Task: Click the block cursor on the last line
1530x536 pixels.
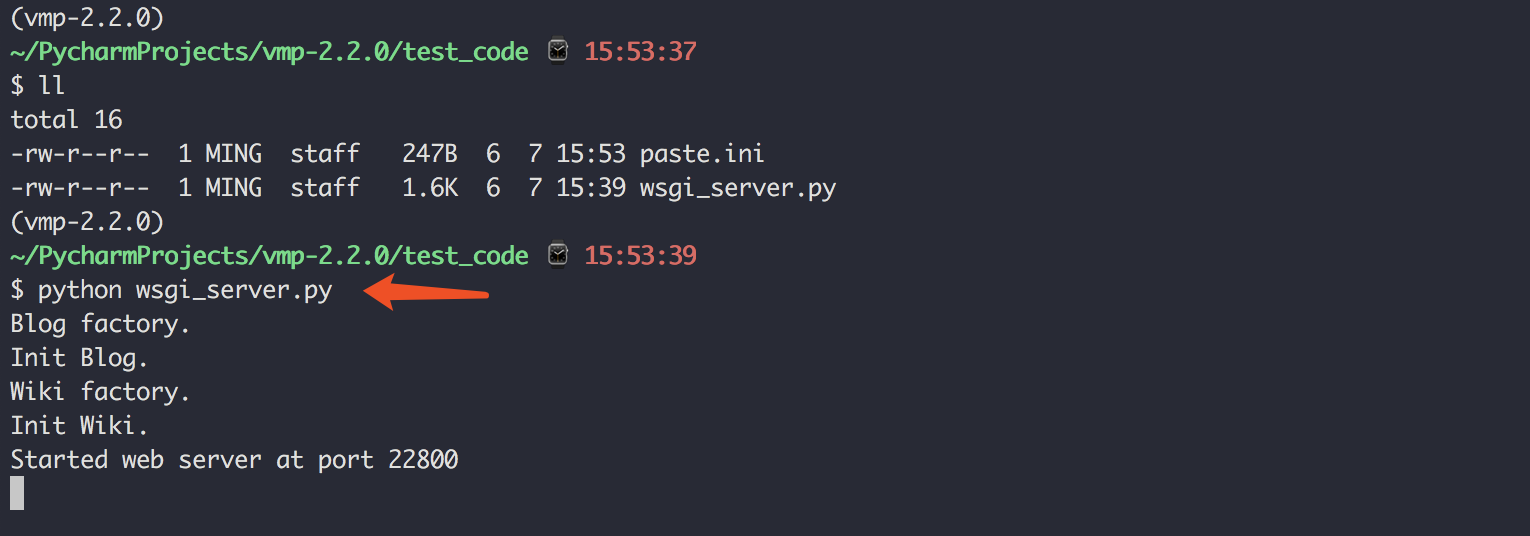Action: (17, 494)
